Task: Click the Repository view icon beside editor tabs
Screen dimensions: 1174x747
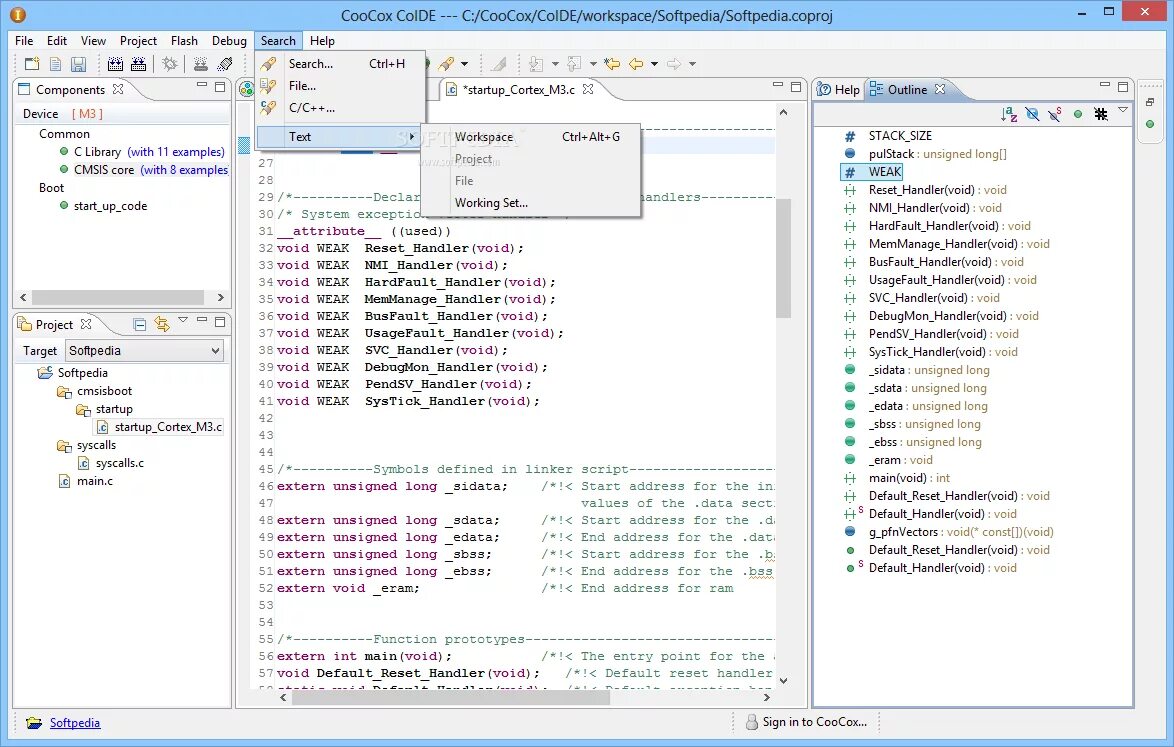Action: (246, 89)
